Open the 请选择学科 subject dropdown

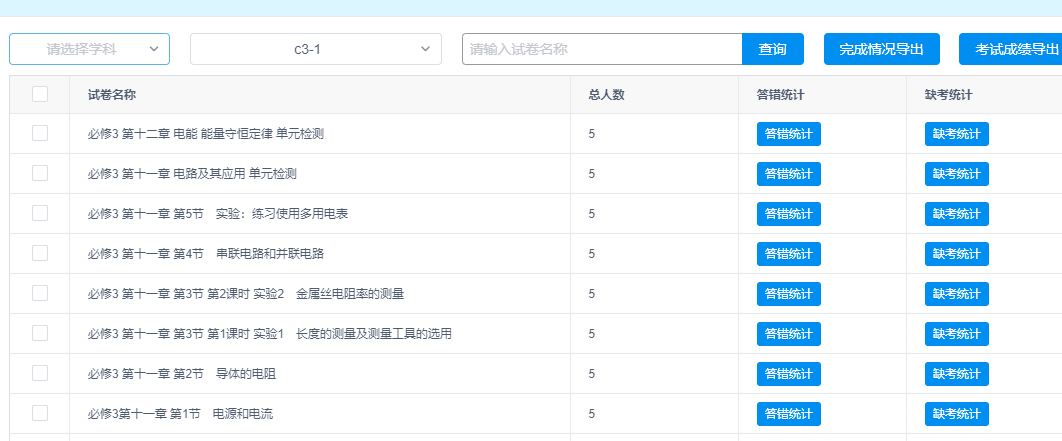point(82,49)
